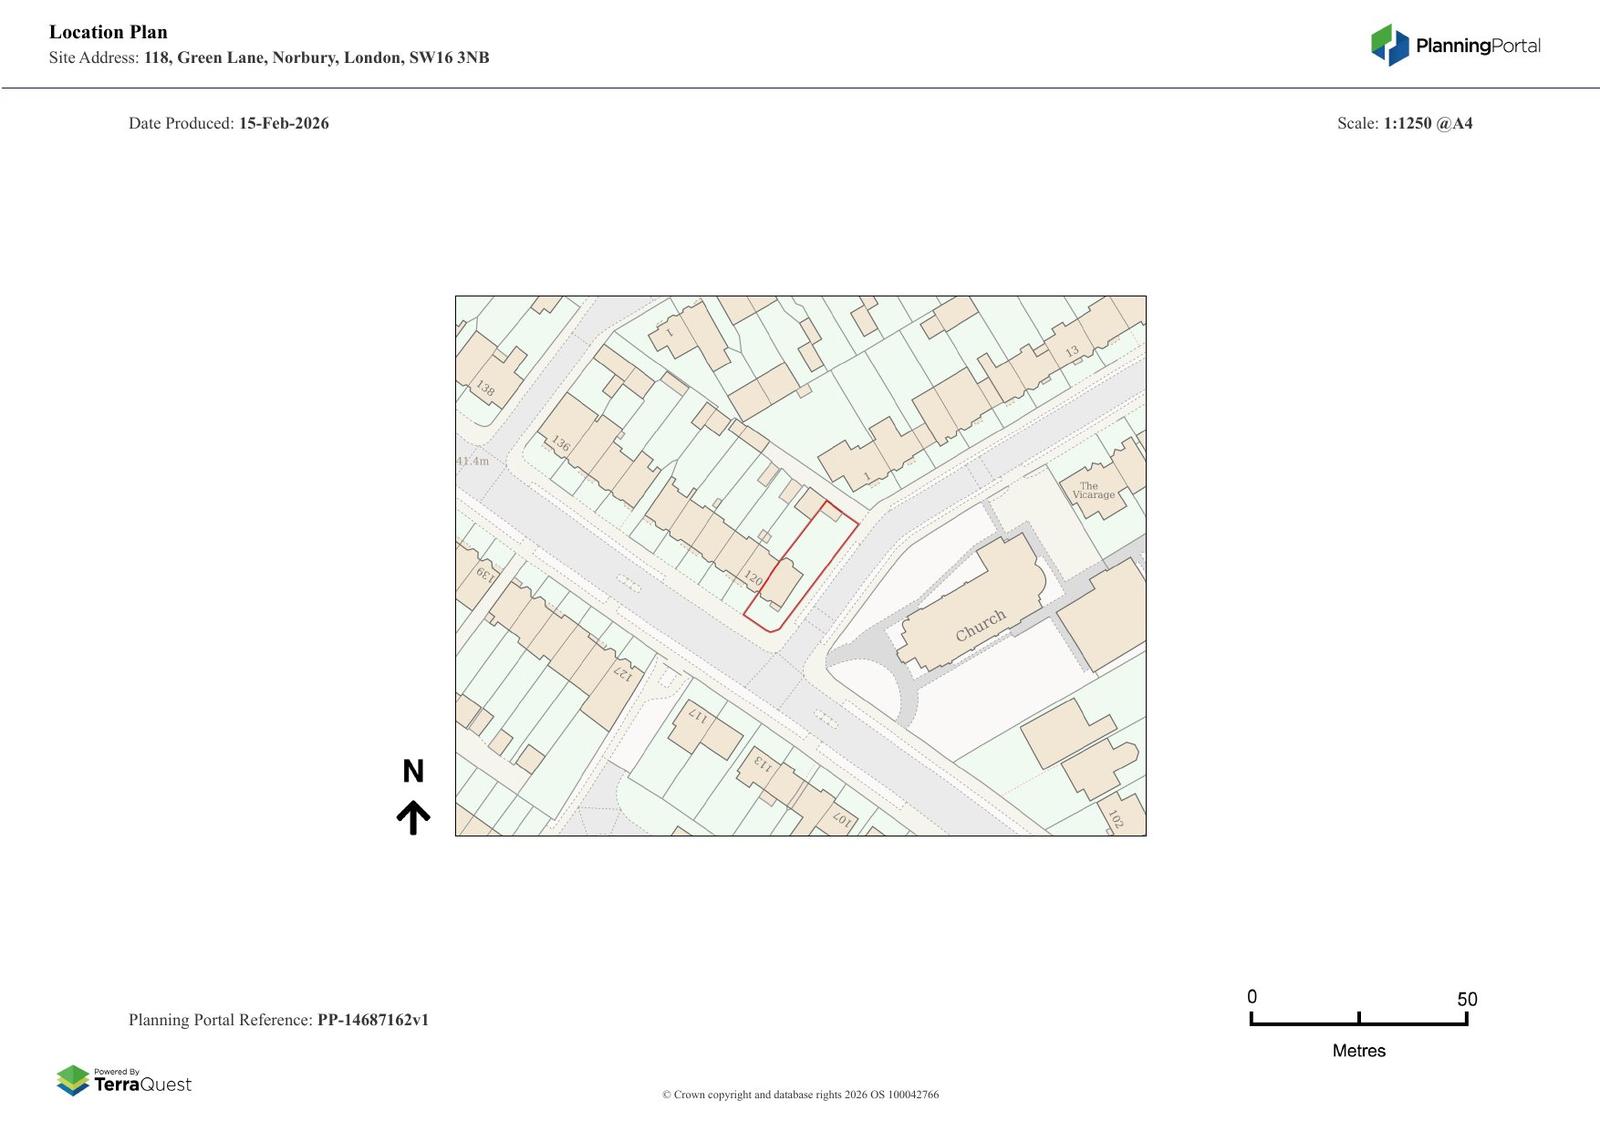Click the Church building on the map
Screen dimensions: 1600x1132
(x=979, y=625)
